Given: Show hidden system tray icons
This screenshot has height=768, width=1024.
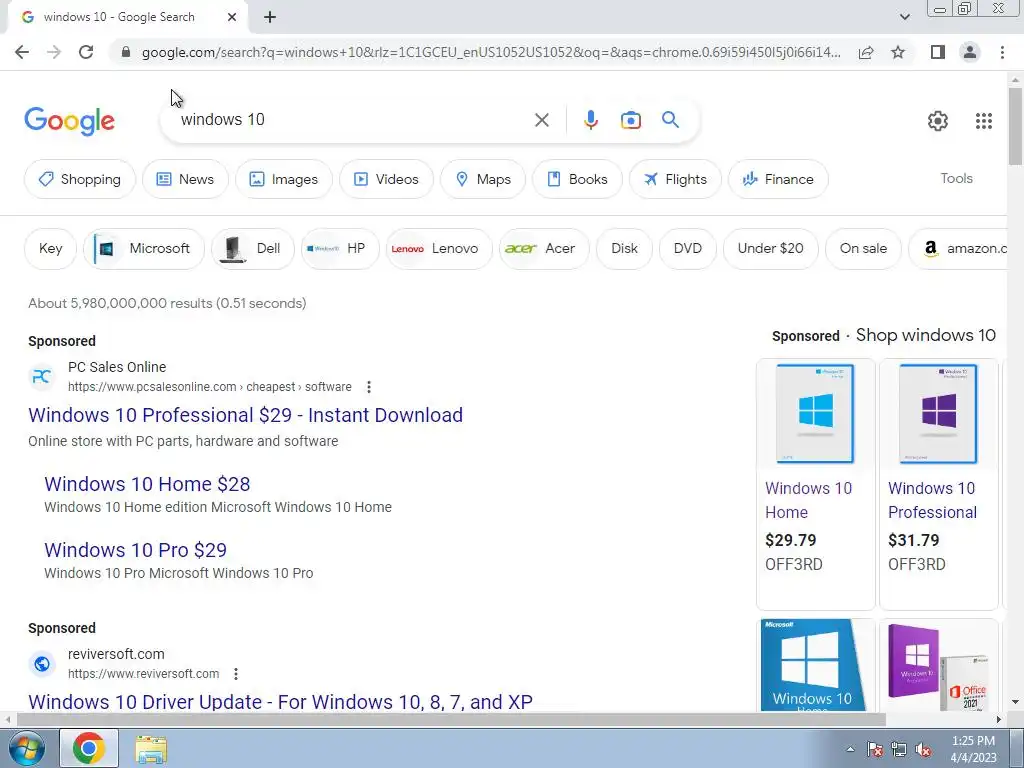Looking at the screenshot, I should tap(850, 749).
